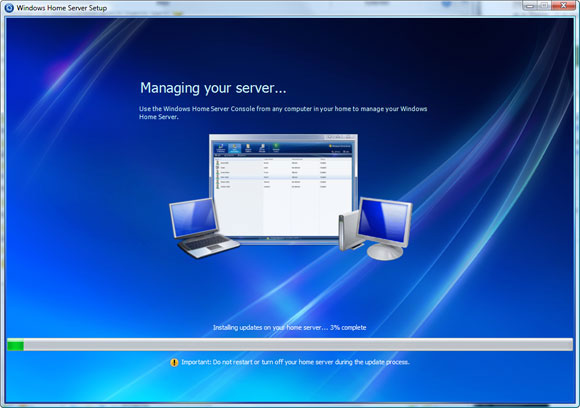Click the laptop keyboard in the illustration
Image resolution: width=580 pixels, height=408 pixels.
pos(206,243)
